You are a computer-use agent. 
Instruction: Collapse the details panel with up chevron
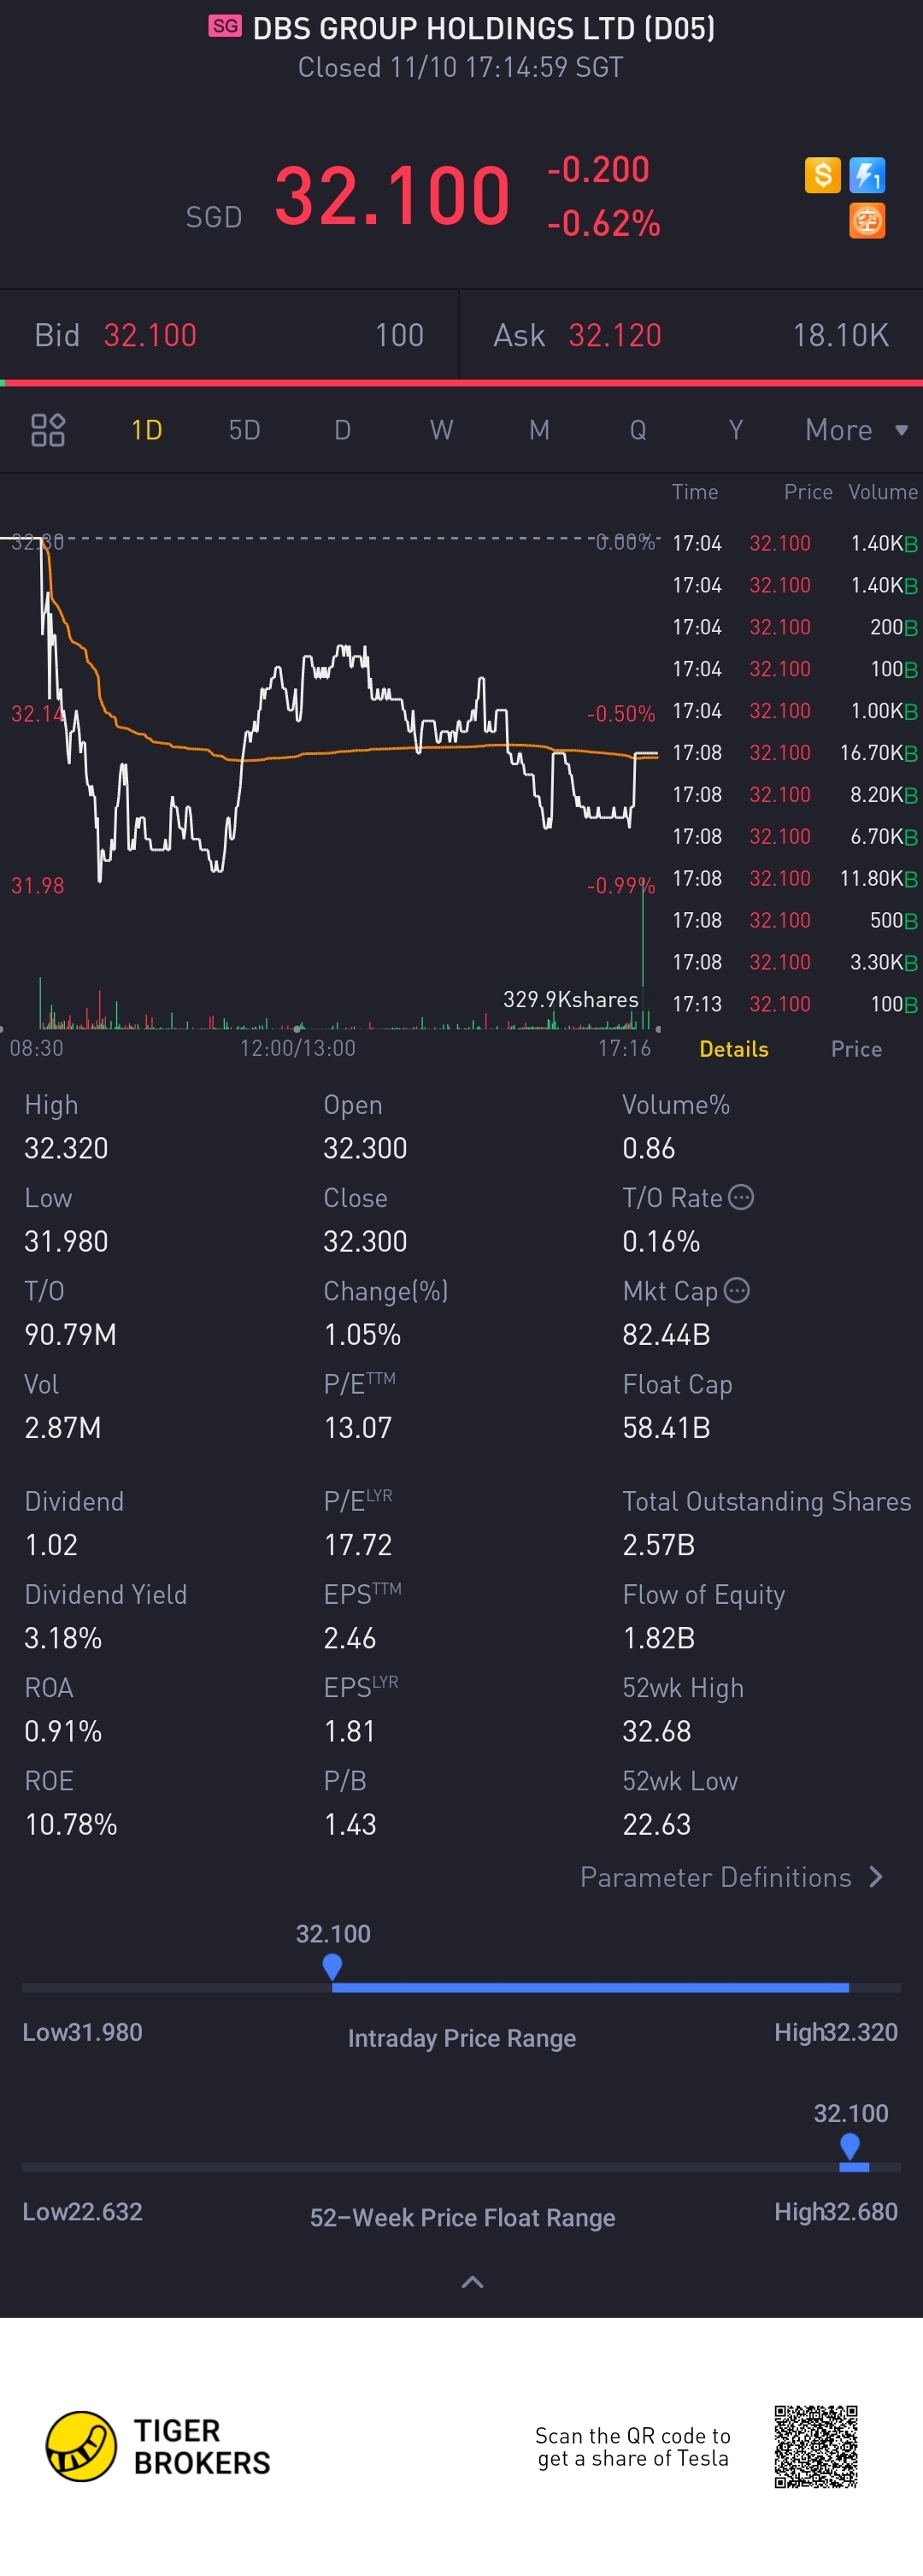[472, 2282]
